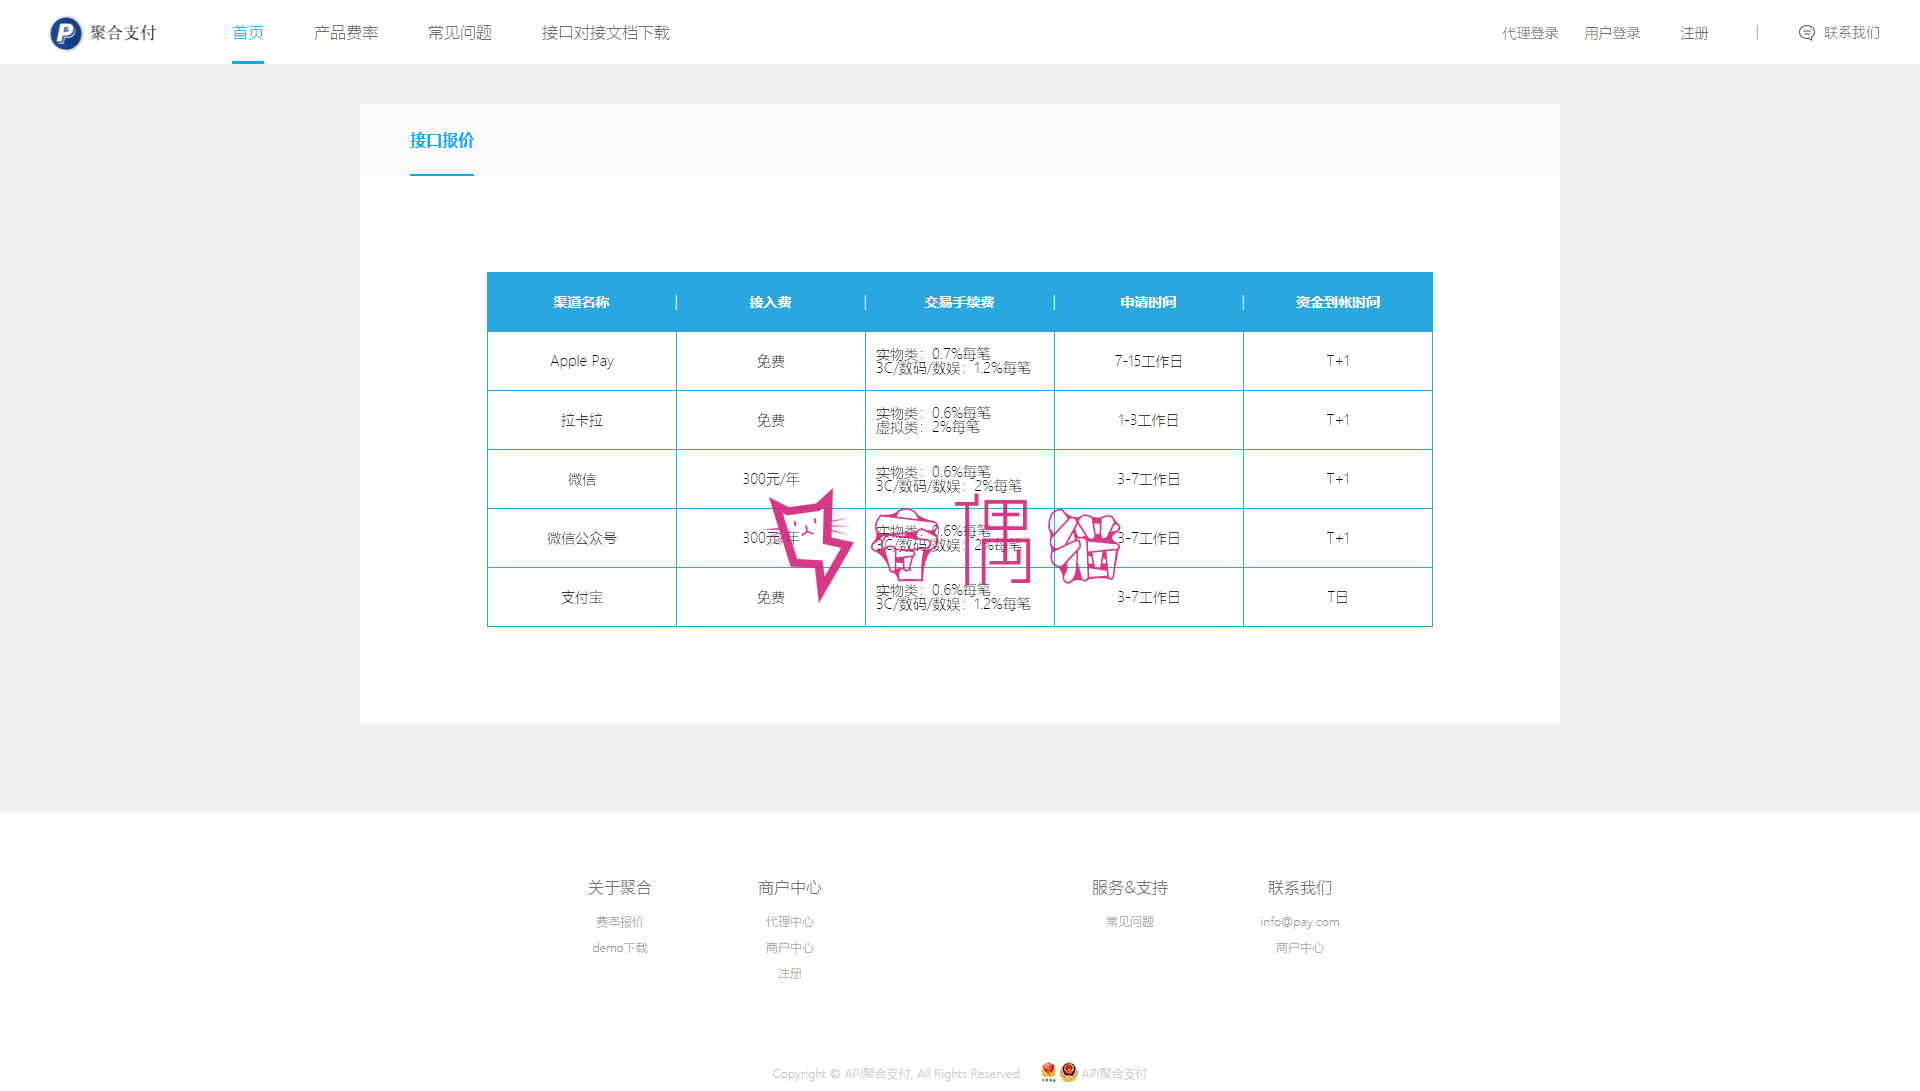1920x1091 pixels.
Task: Click the 注册 link in the footer
Action: tap(790, 974)
